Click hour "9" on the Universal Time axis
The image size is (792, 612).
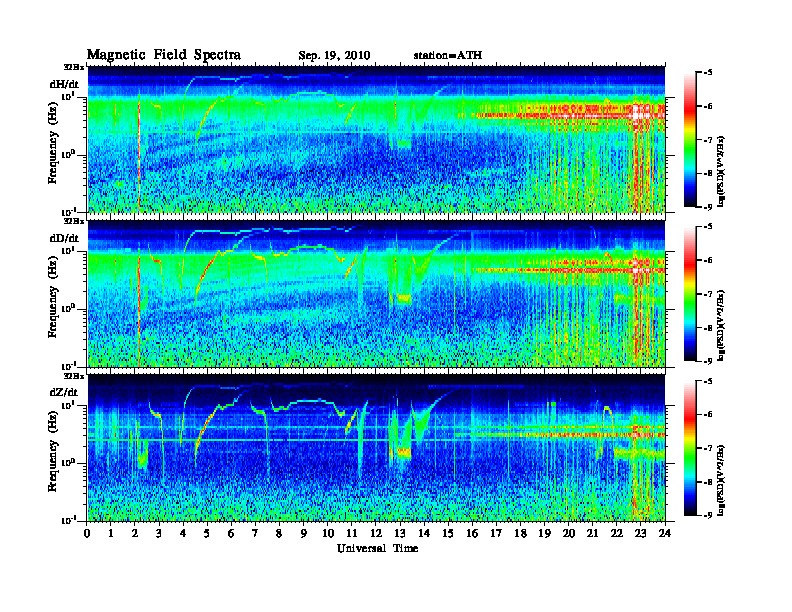coord(304,533)
